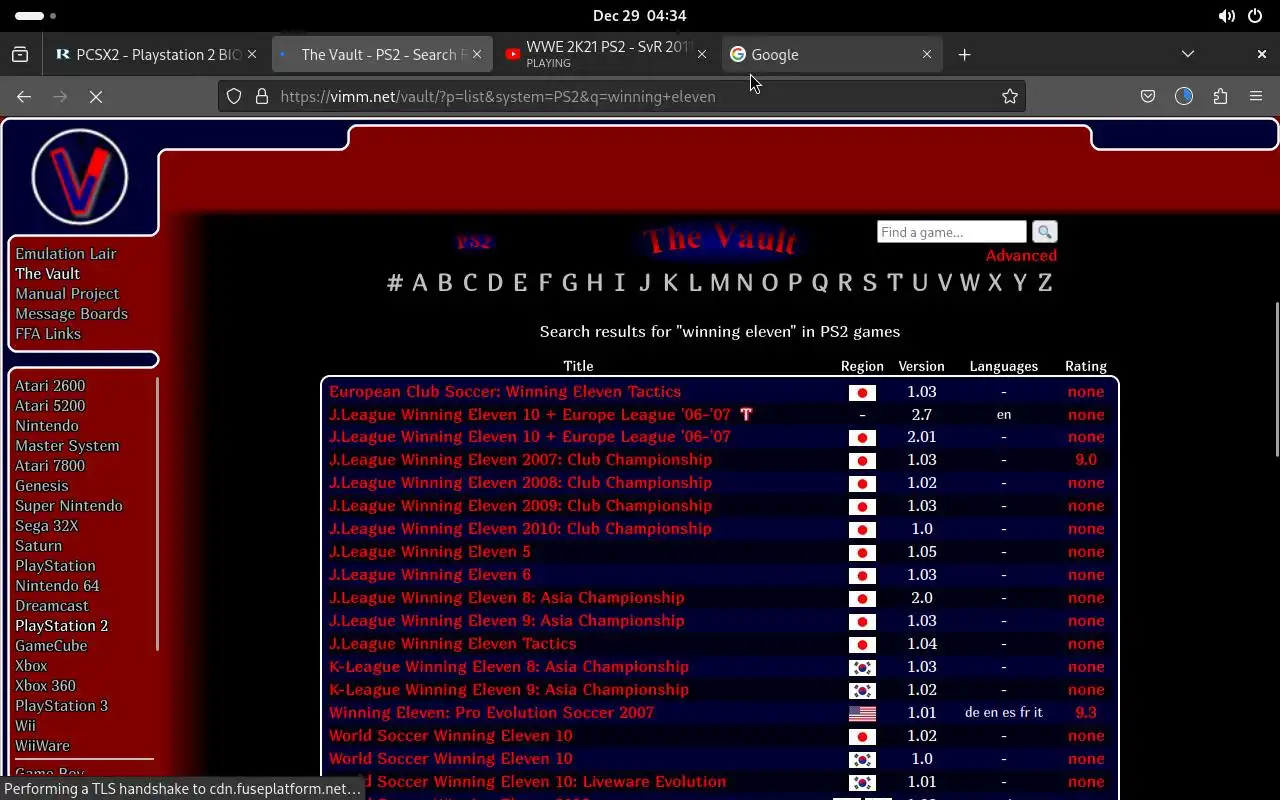The image size is (1280, 800).
Task: Select PlayStation 2 system
Action: click(61, 625)
